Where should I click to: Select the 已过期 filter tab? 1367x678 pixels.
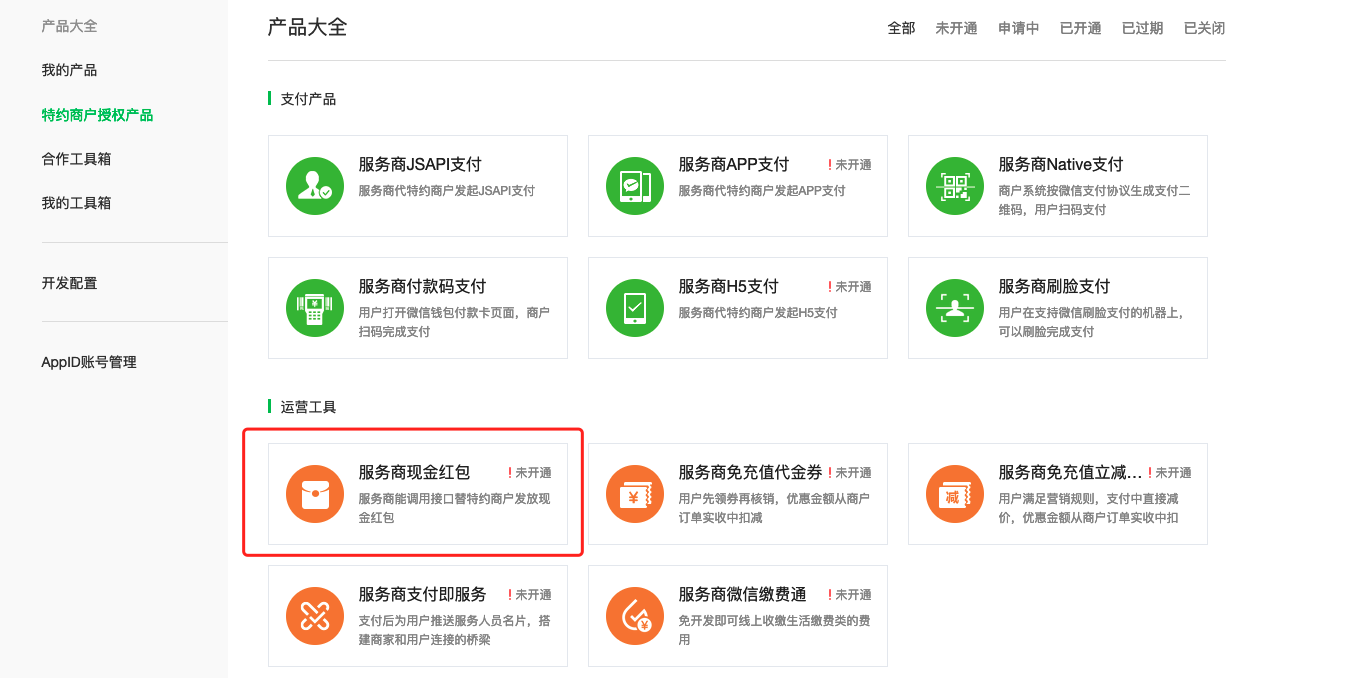tap(1142, 28)
